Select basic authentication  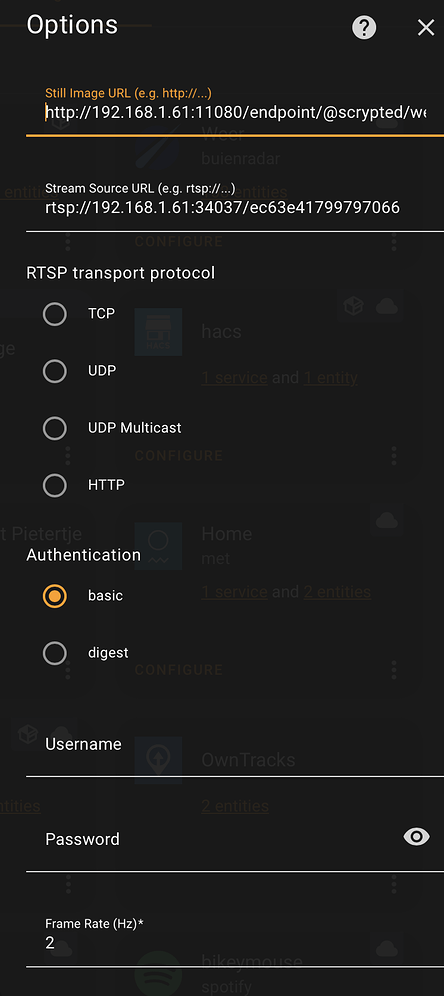coord(55,596)
